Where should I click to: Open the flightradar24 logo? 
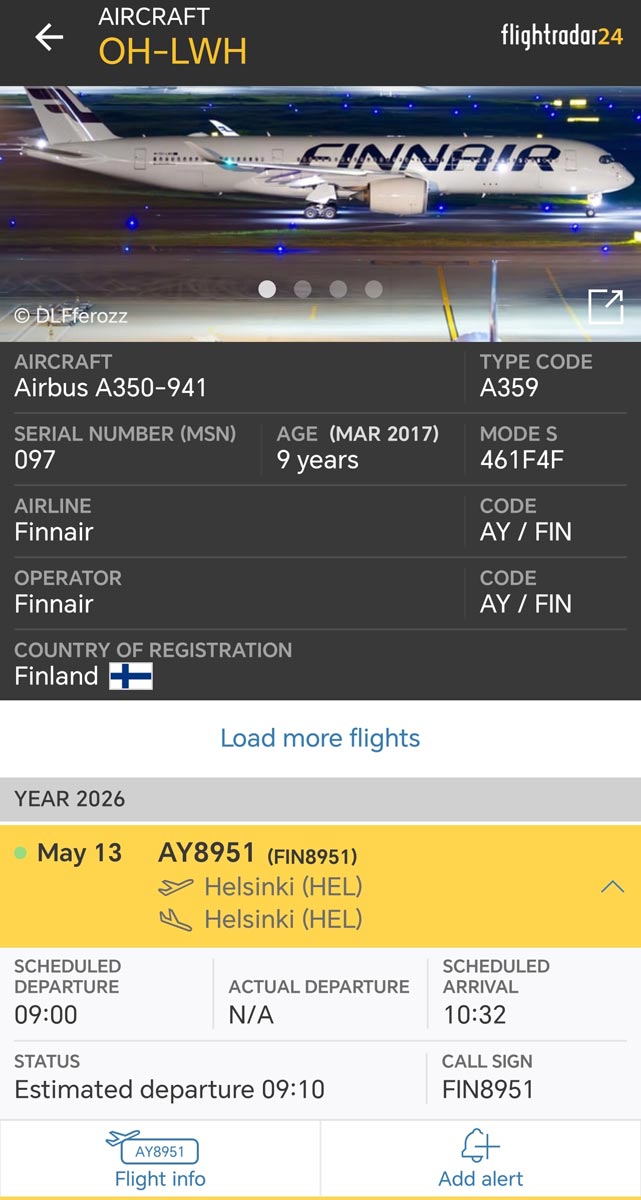[561, 36]
